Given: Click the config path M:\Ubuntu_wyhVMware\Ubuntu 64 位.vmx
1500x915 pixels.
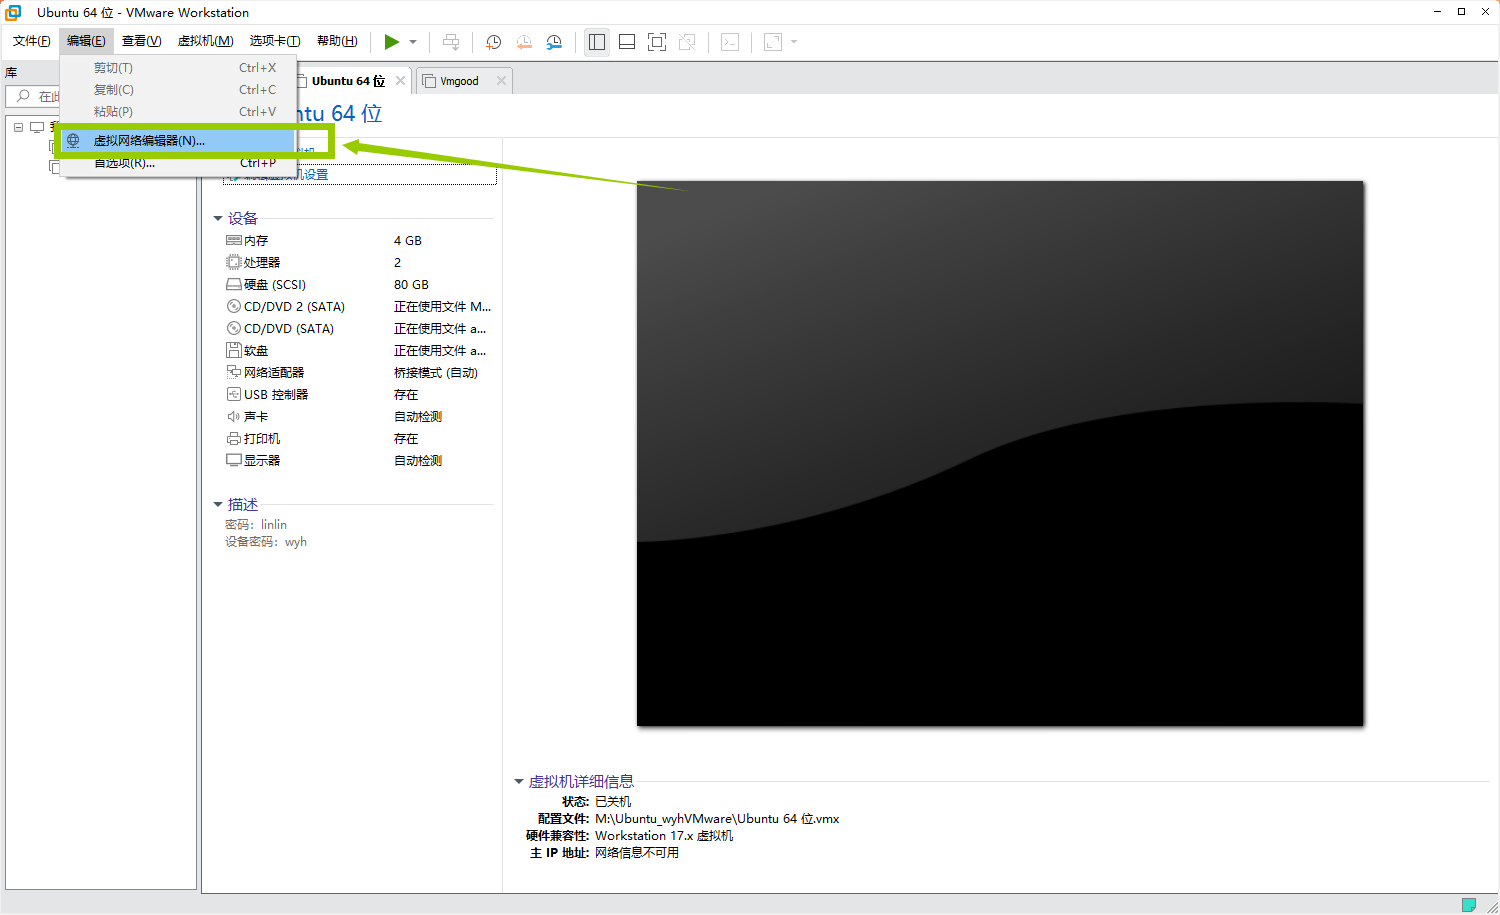Looking at the screenshot, I should pos(717,819).
